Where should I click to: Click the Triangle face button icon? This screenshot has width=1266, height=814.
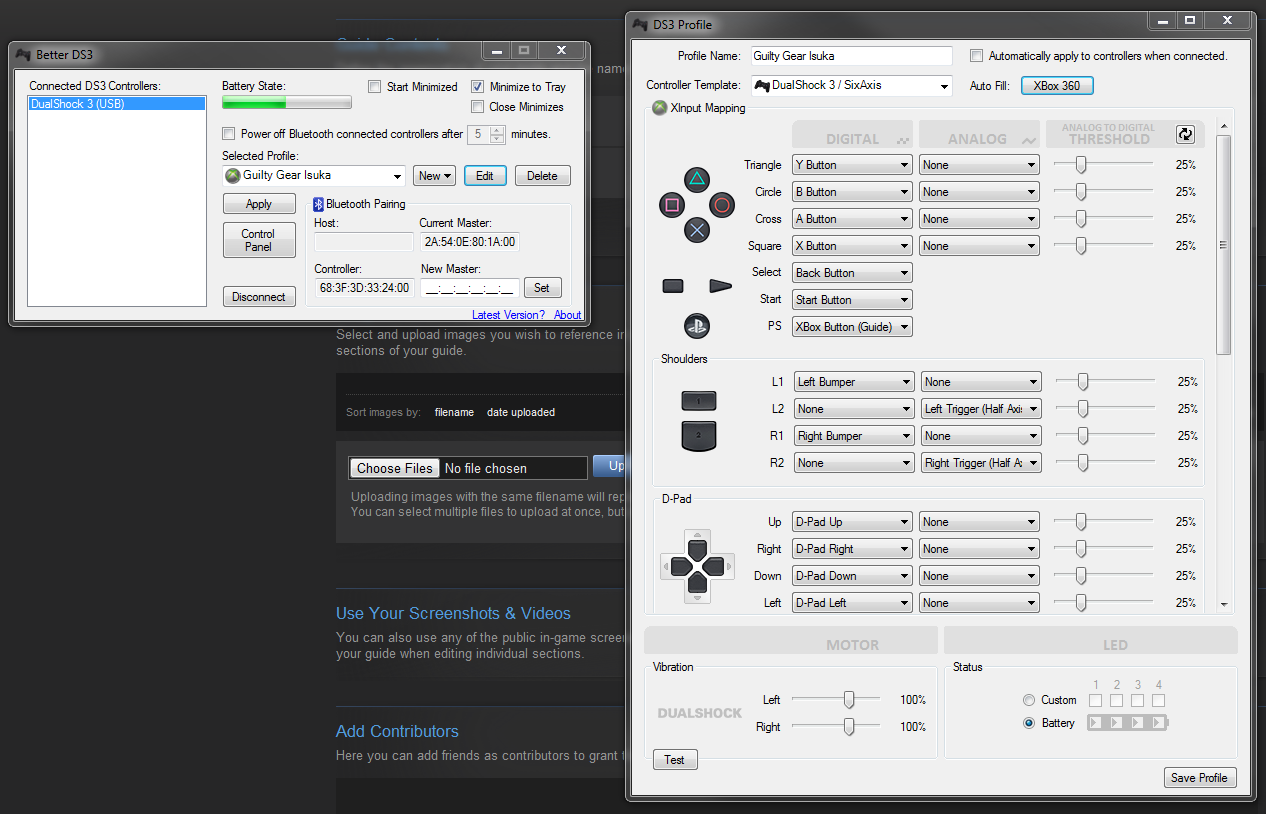tap(697, 181)
